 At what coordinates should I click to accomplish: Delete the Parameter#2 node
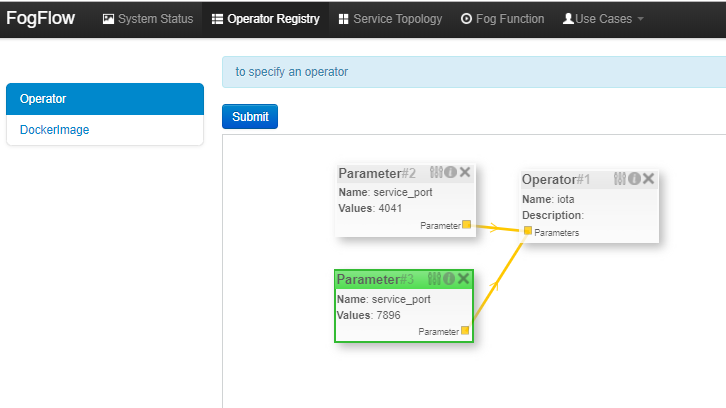pyautogui.click(x=465, y=173)
